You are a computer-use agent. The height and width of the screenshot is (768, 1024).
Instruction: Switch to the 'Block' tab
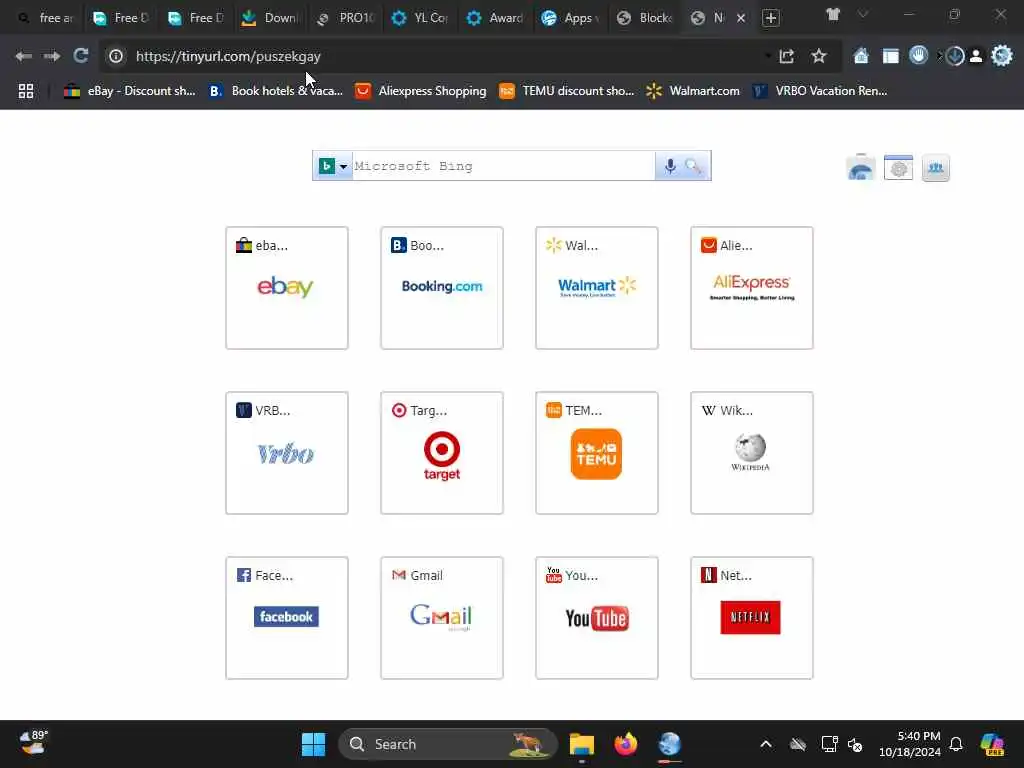pyautogui.click(x=645, y=18)
